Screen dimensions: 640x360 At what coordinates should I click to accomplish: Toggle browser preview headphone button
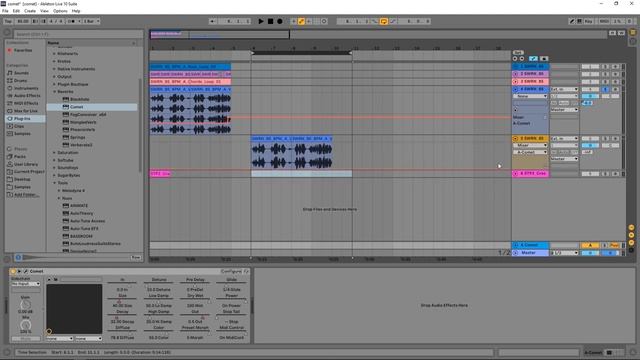click(x=18, y=258)
